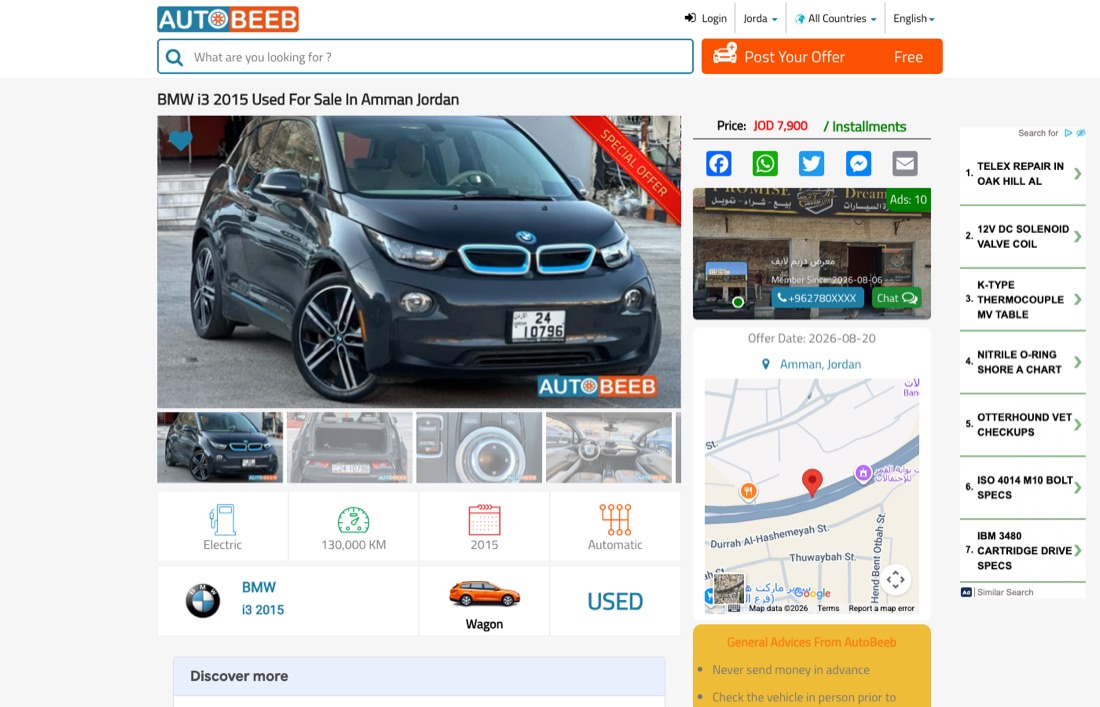The height and width of the screenshot is (707, 1100).
Task: Focus the 'What are you looking for?' search field
Action: tap(425, 57)
